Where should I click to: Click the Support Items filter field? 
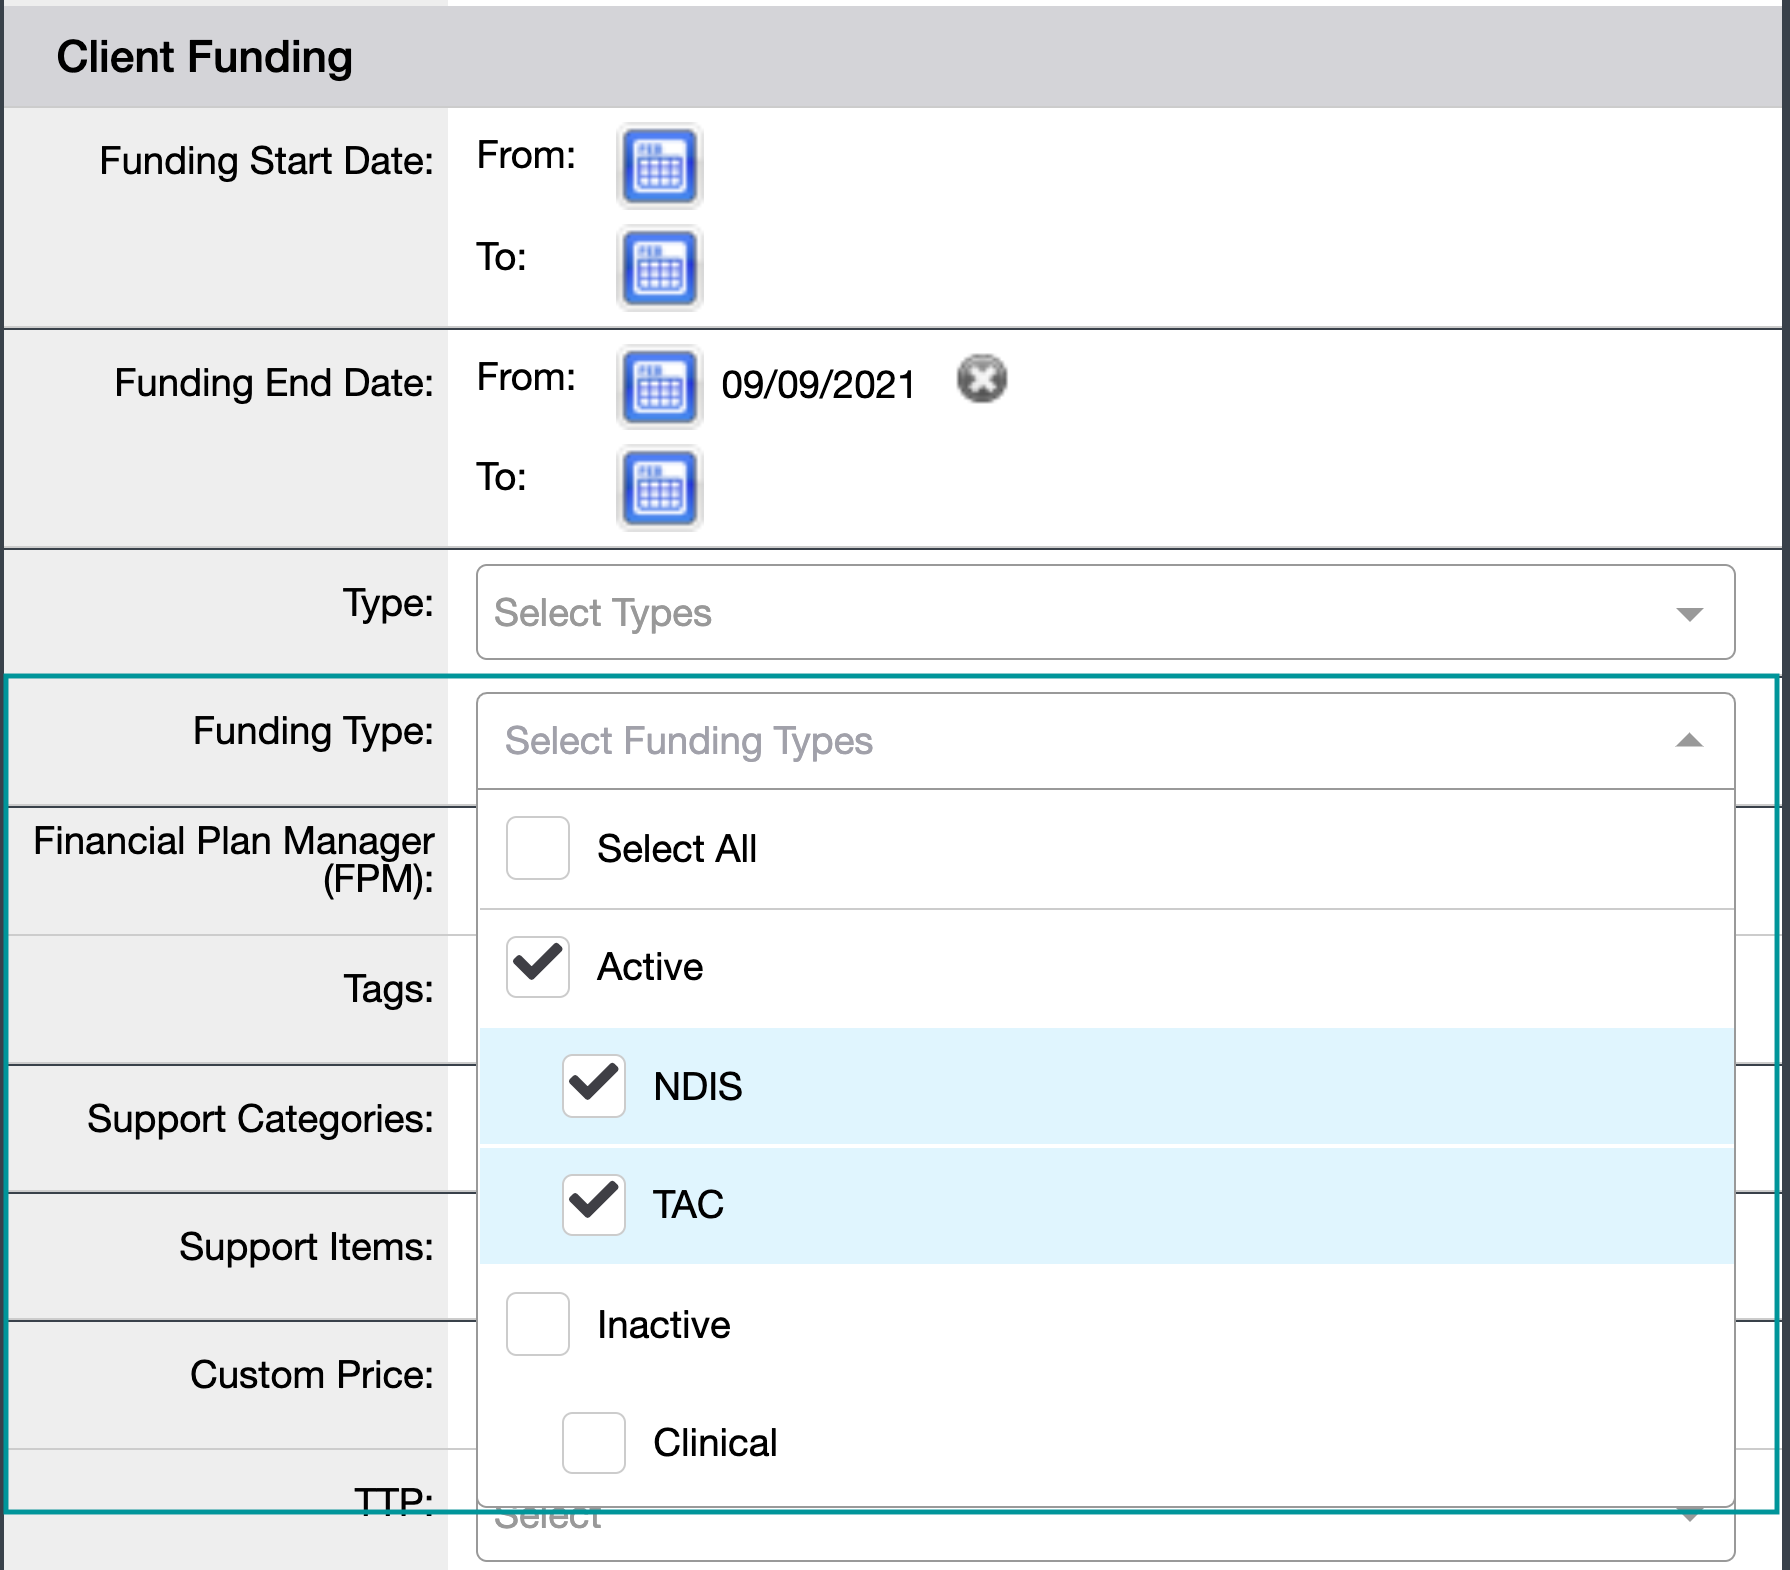pyautogui.click(x=305, y=1247)
